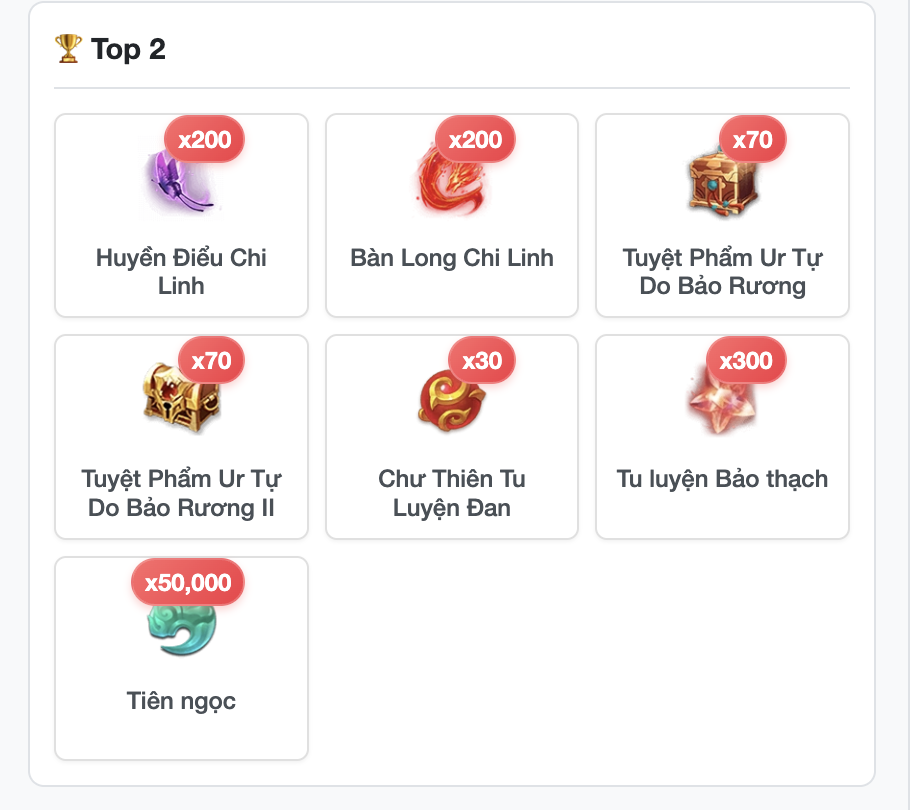Select the Tuyệt Phẩm Ur Tự Do Bảo Rương chest icon
The height and width of the screenshot is (810, 924).
[722, 179]
